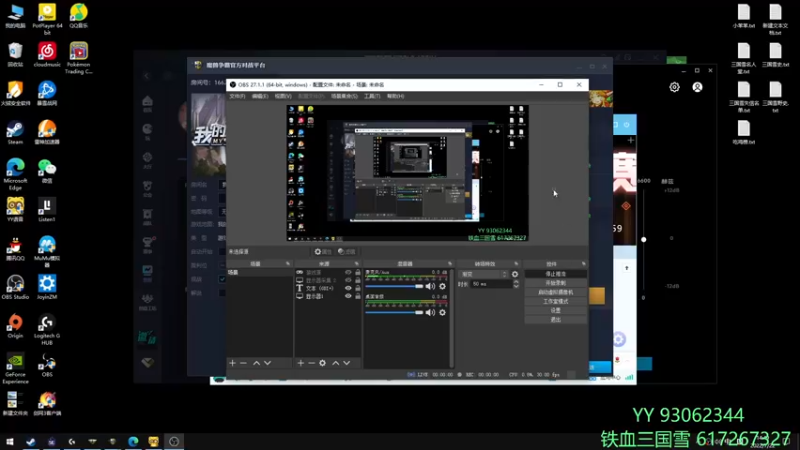
Task: Open the 文件(F) menu in OBS
Action: tap(237, 96)
